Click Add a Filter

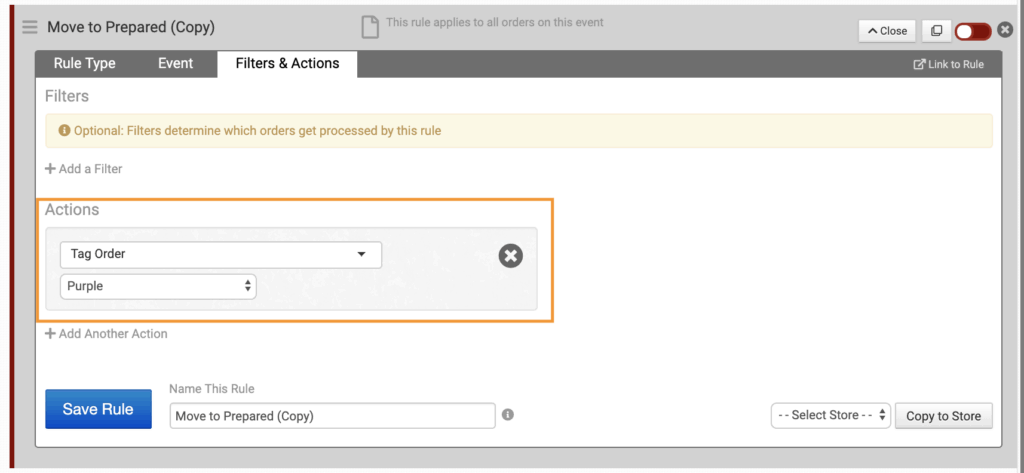[84, 169]
